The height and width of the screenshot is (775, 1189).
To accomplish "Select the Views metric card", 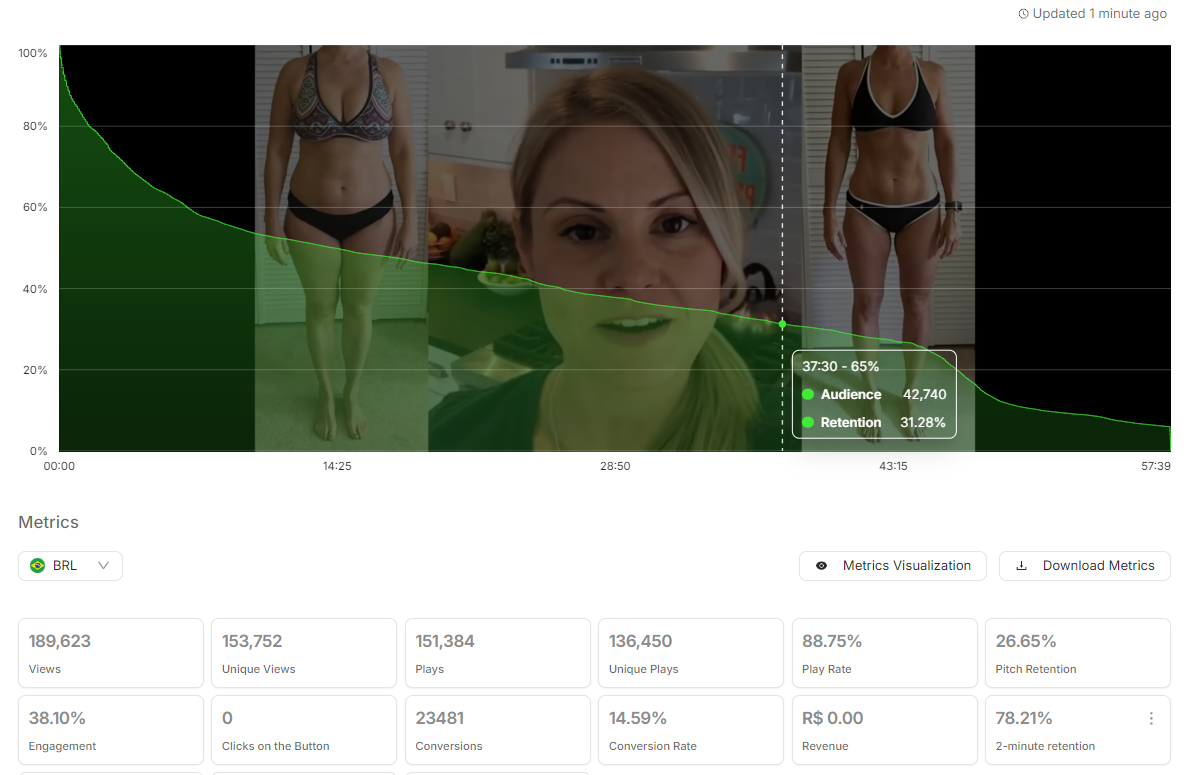I will tap(110, 653).
